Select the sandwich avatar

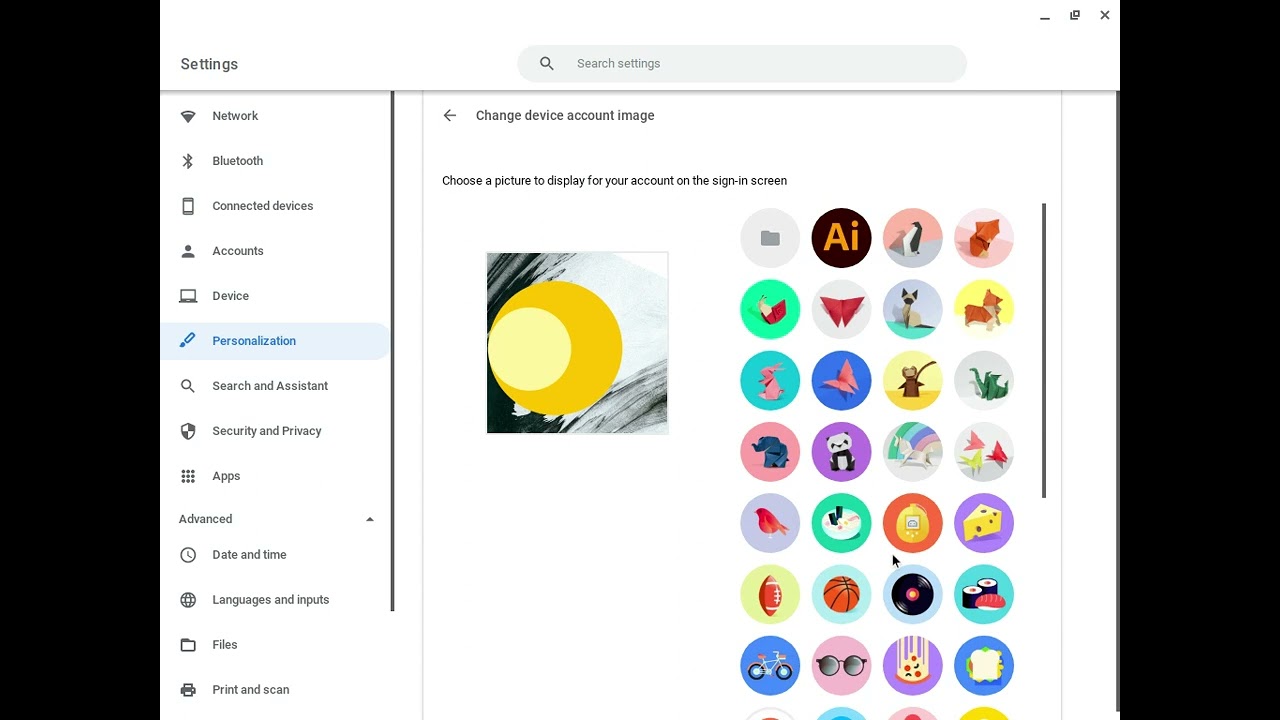(x=984, y=666)
